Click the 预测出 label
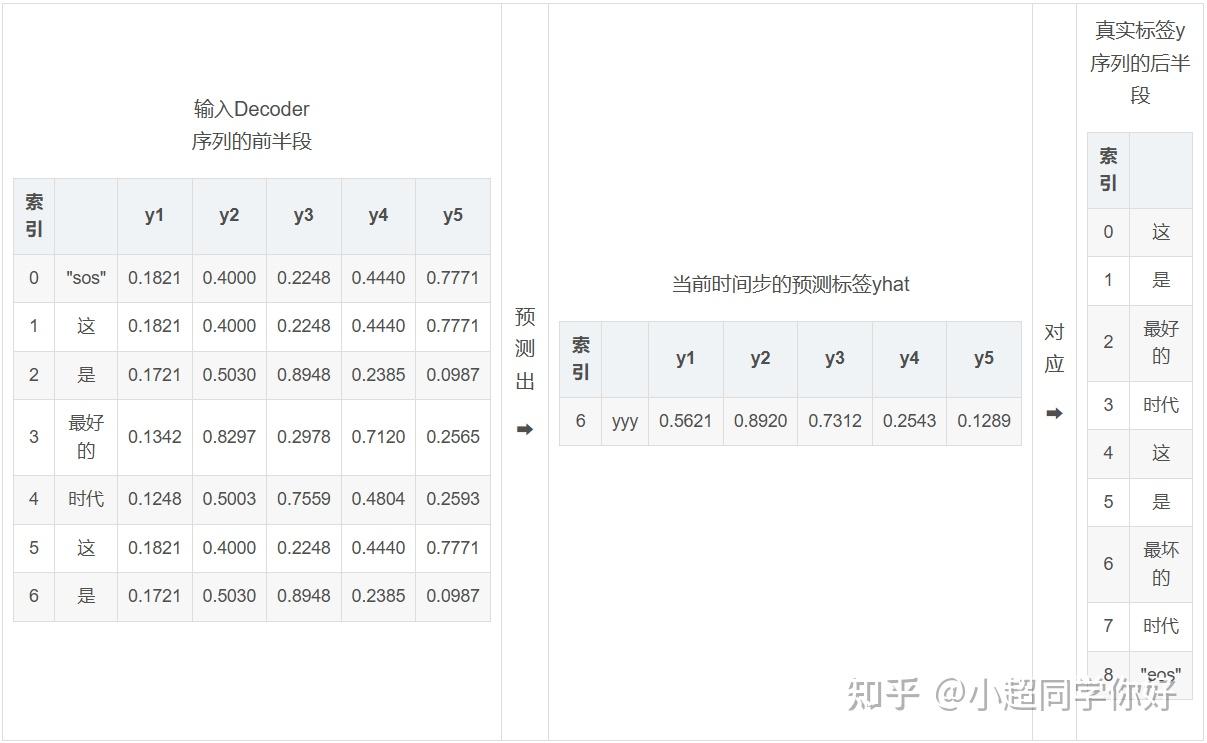 (525, 349)
